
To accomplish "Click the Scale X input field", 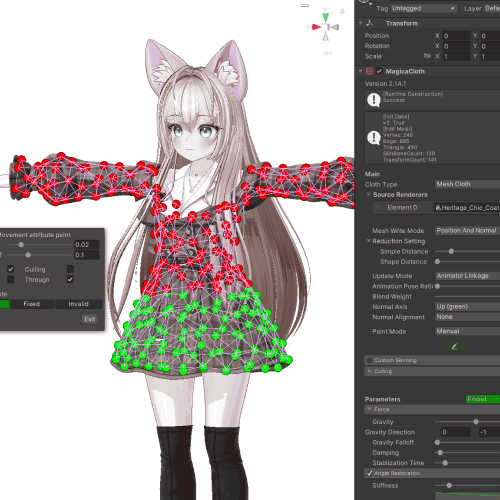I will point(456,56).
